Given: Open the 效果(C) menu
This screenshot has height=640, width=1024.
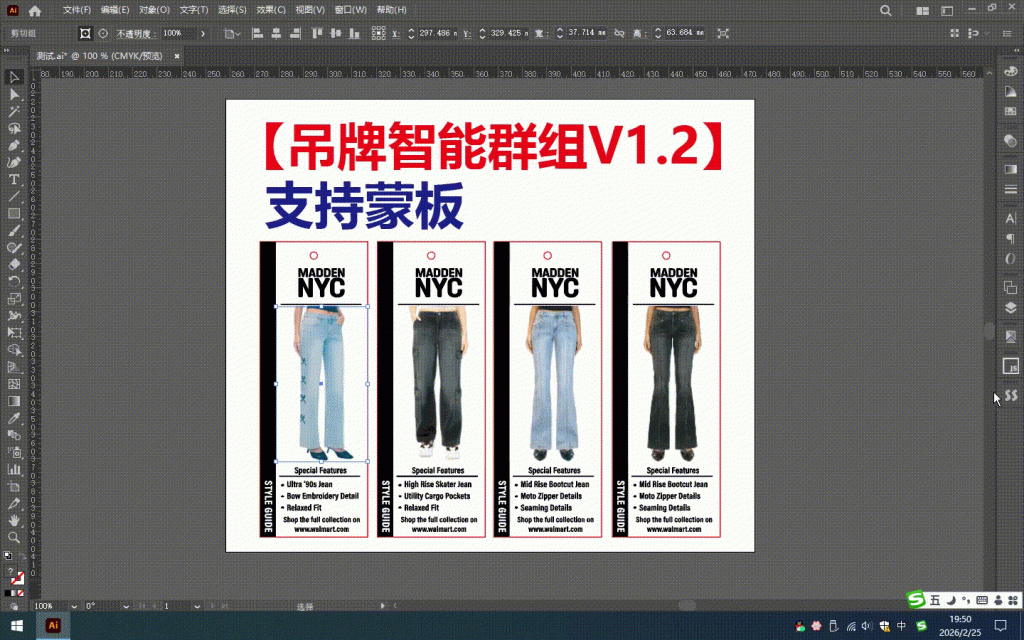Looking at the screenshot, I should tap(271, 10).
